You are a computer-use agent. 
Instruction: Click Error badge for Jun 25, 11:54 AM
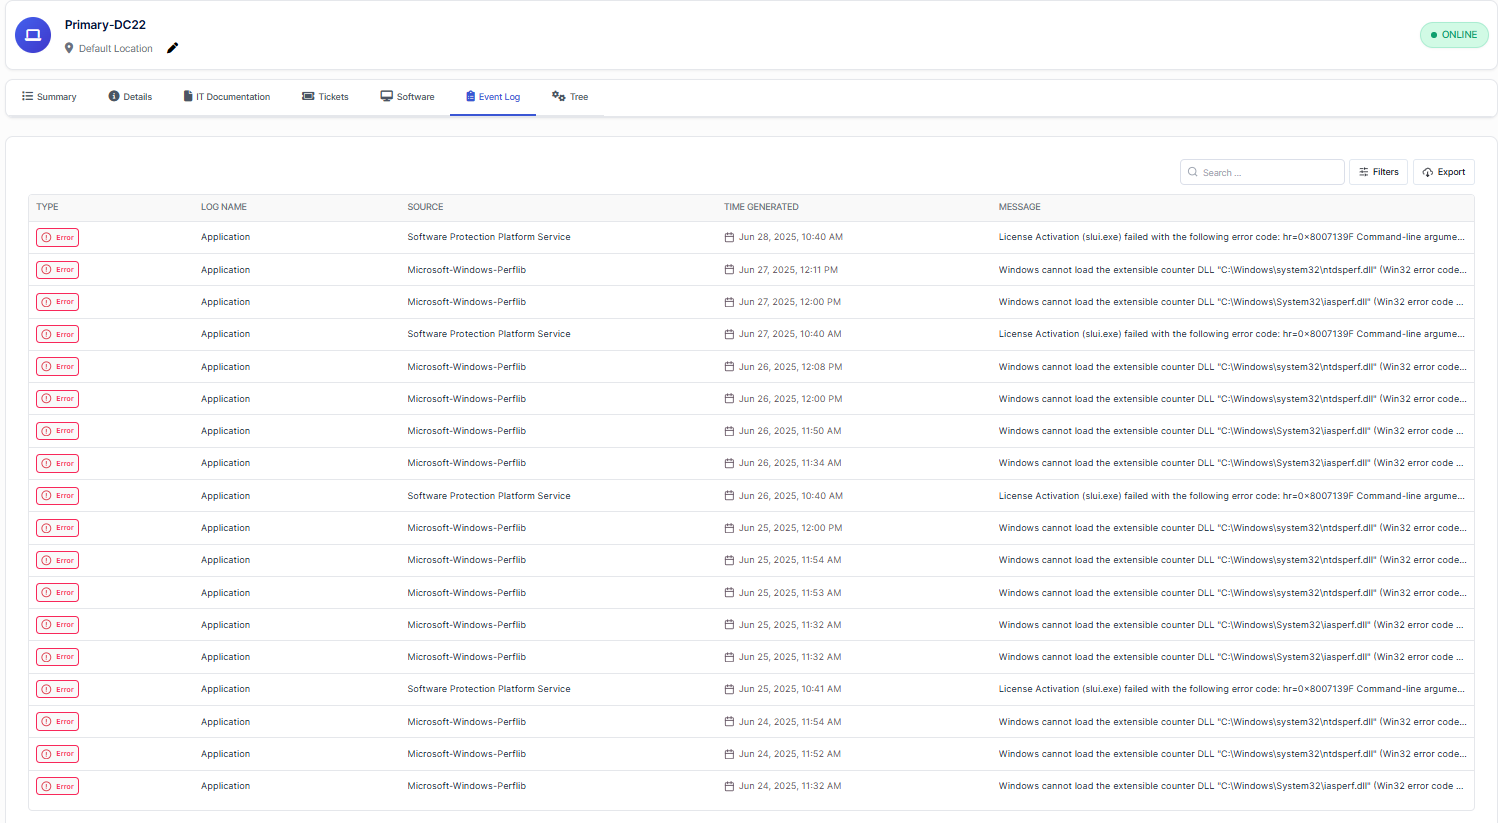tap(57, 560)
